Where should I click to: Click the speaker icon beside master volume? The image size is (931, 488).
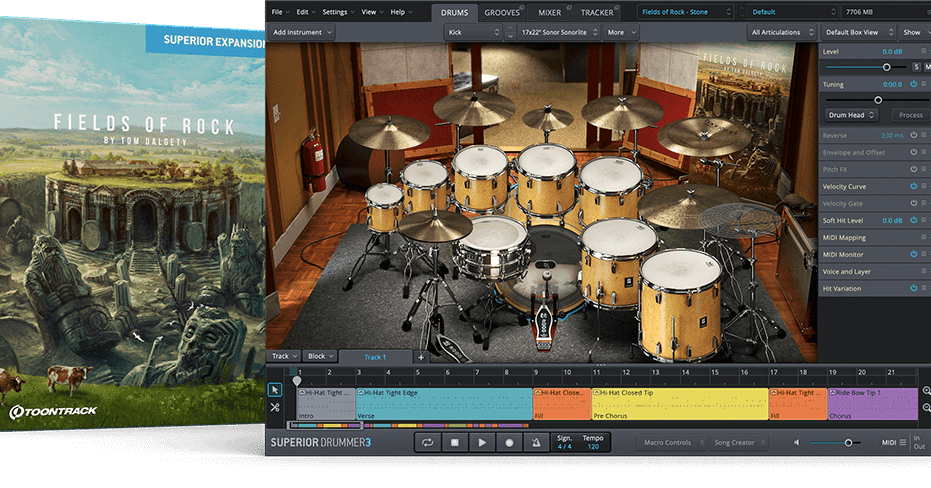797,442
